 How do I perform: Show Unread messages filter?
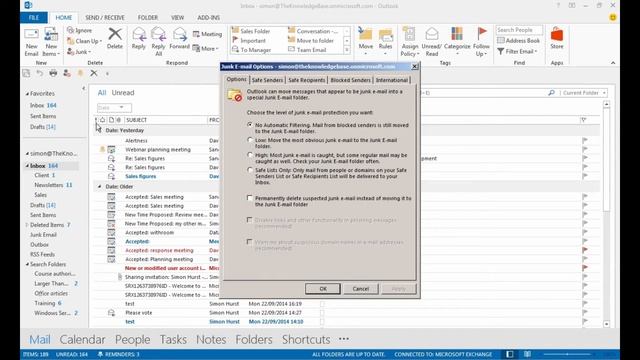pos(123,93)
